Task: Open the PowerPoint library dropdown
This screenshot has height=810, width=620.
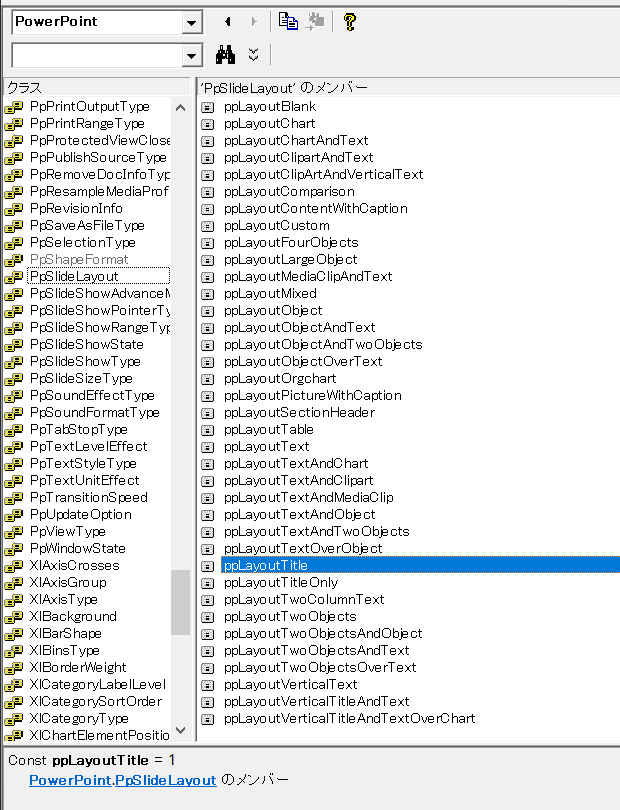Action: click(x=192, y=23)
